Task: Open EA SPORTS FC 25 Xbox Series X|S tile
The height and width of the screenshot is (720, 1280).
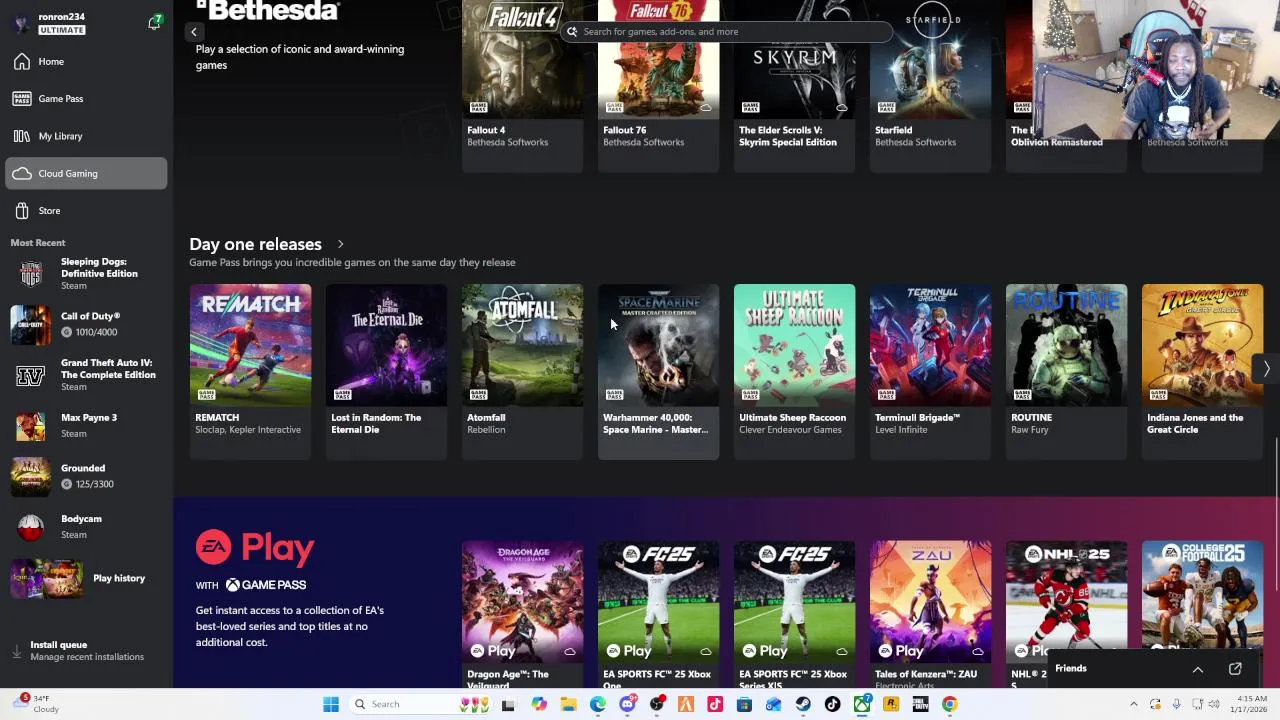Action: [794, 614]
